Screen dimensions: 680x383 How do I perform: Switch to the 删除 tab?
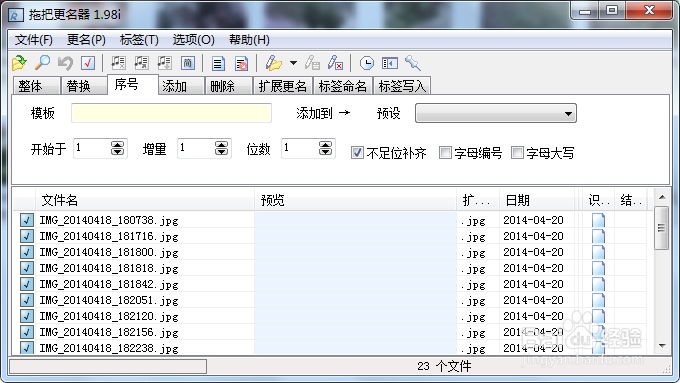click(x=229, y=86)
